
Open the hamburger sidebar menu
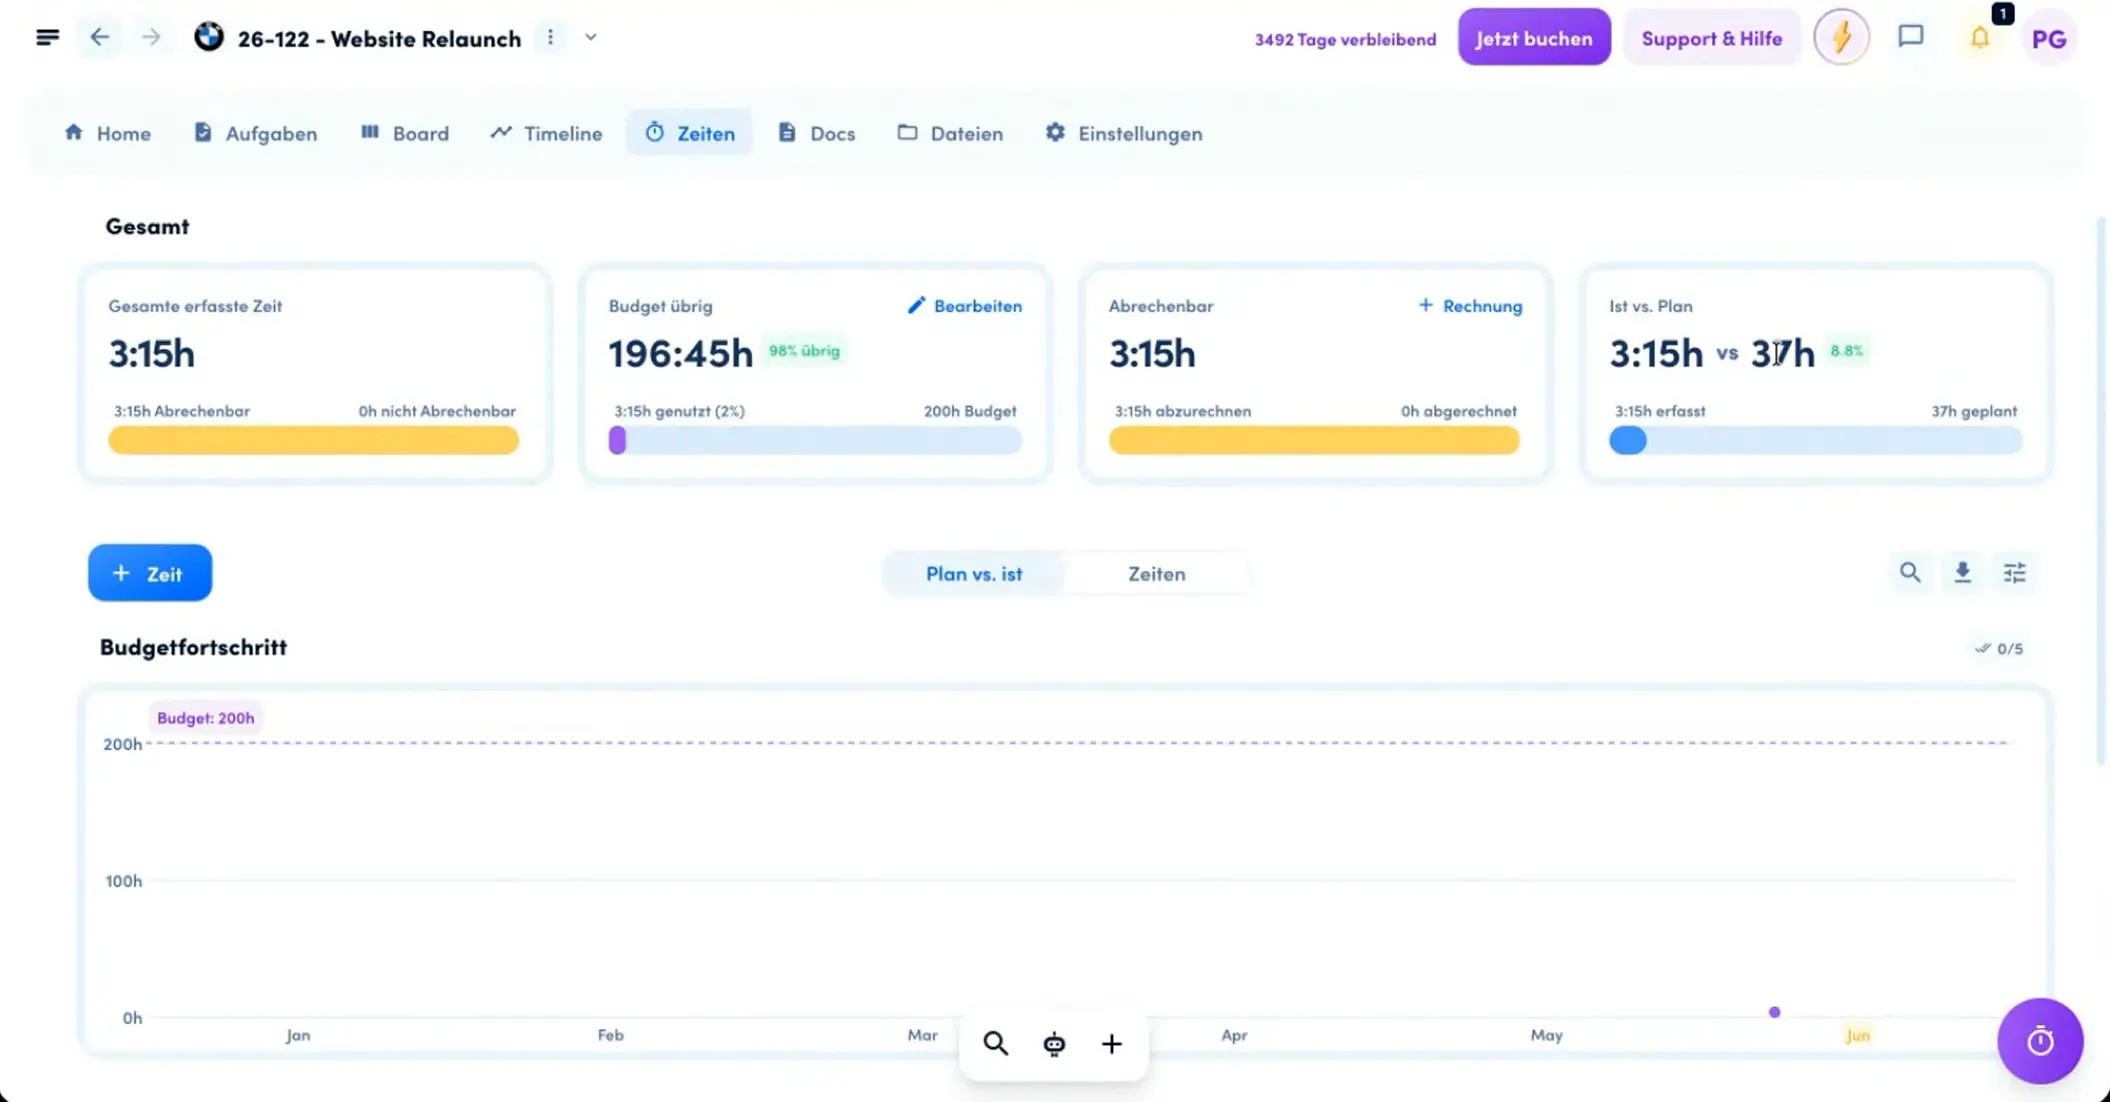pyautogui.click(x=47, y=38)
